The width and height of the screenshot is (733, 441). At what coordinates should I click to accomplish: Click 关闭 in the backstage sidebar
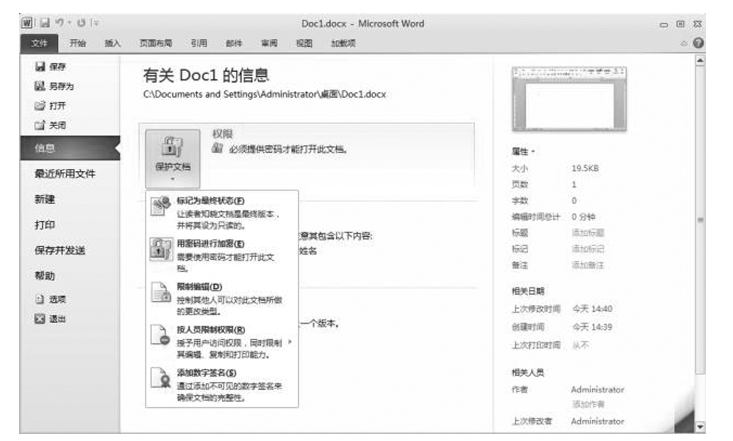(x=50, y=125)
